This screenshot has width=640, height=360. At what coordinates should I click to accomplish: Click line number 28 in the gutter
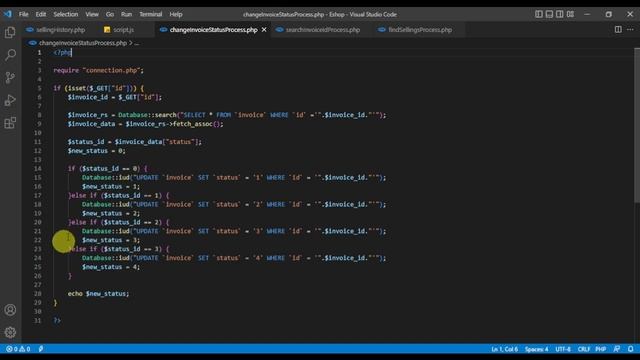38,293
